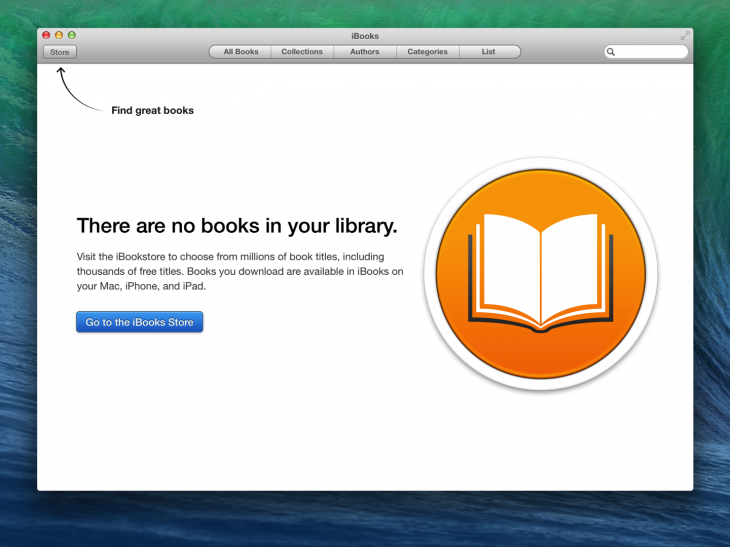Select the Categories view tab
Screen dimensions: 730x547
coord(427,52)
